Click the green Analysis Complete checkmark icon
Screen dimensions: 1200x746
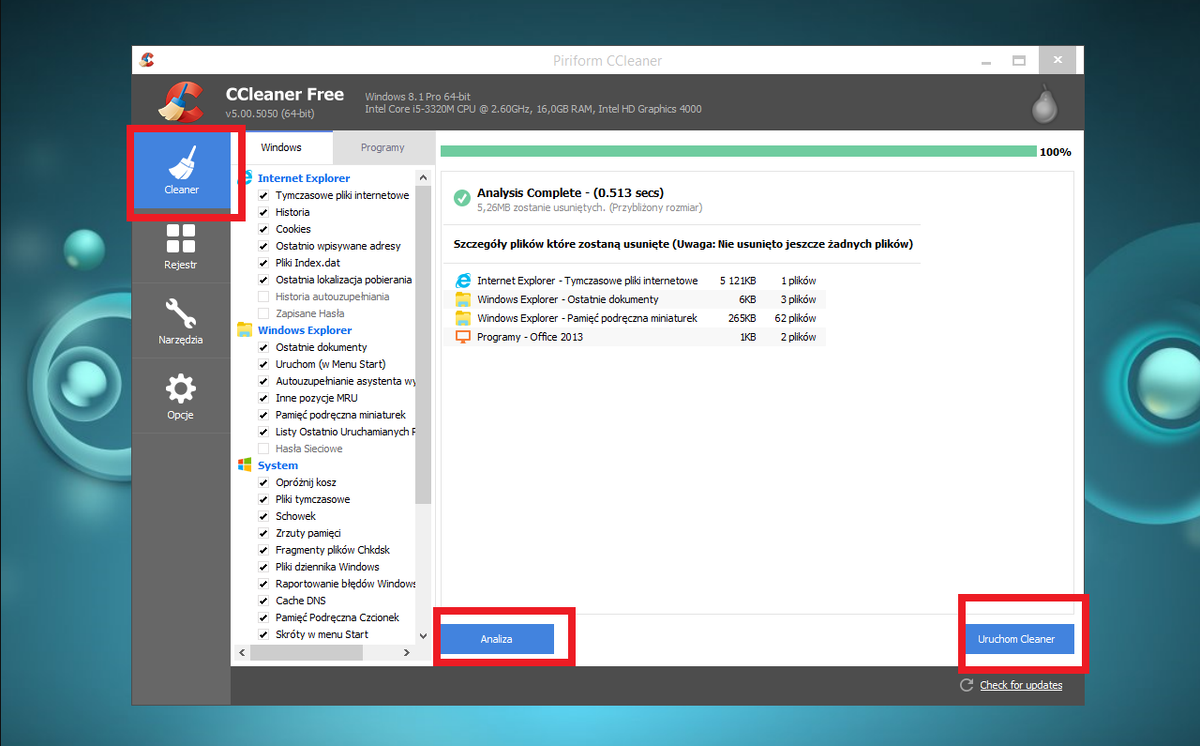pyautogui.click(x=461, y=198)
